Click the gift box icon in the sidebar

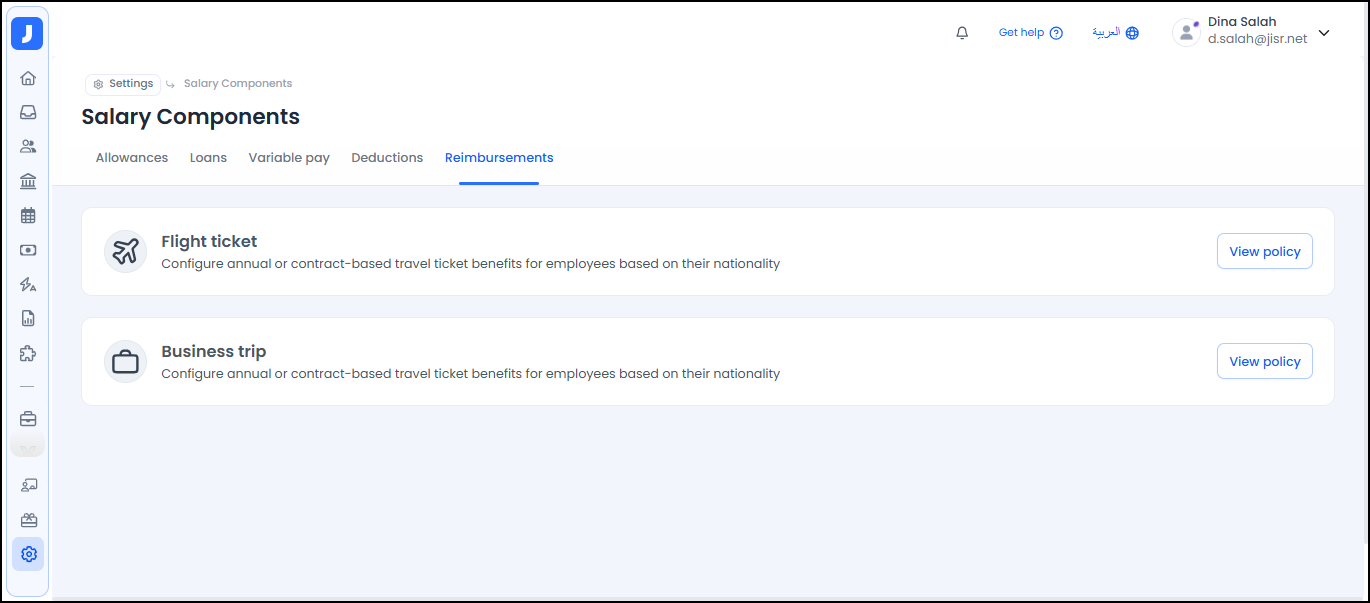(x=28, y=520)
